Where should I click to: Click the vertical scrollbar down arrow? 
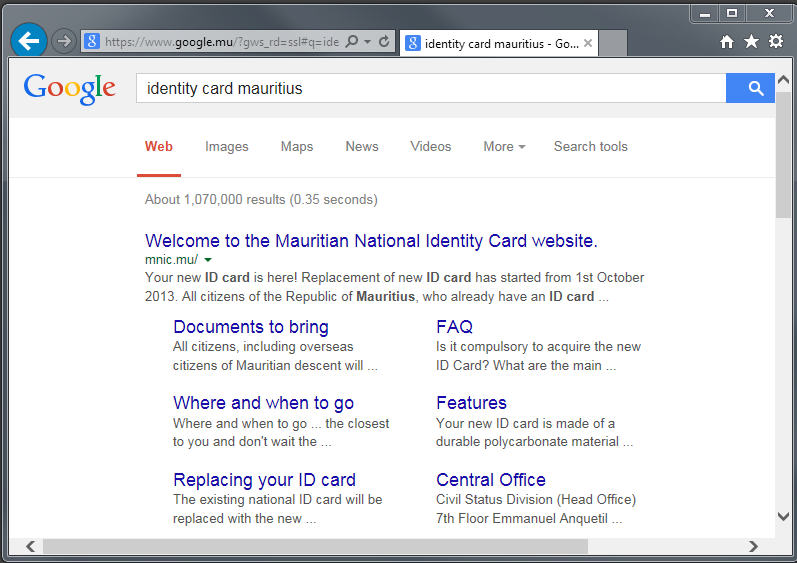(783, 516)
